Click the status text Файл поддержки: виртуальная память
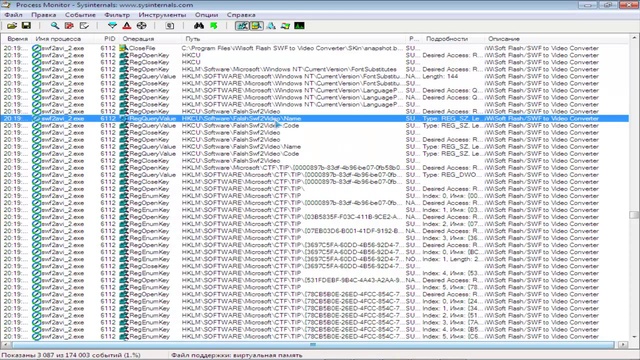This screenshot has width=640, height=360. click(237, 355)
